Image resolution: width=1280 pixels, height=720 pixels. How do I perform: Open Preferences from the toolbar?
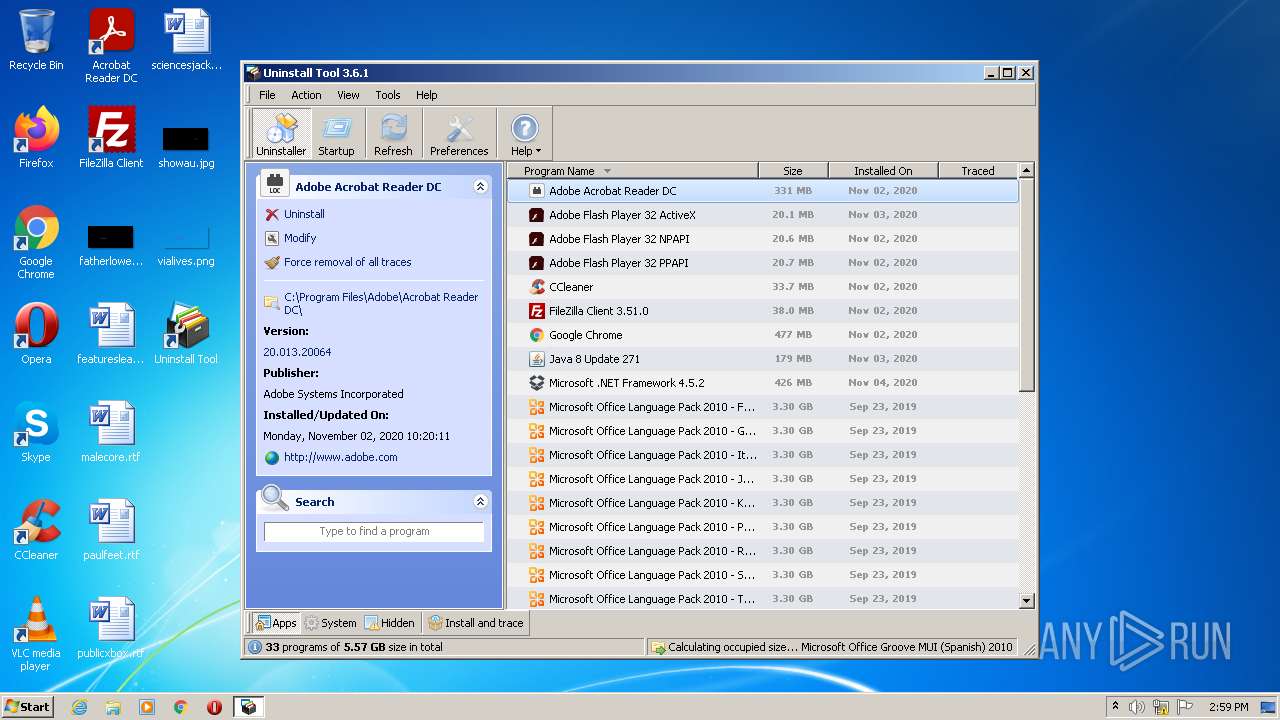(x=459, y=134)
